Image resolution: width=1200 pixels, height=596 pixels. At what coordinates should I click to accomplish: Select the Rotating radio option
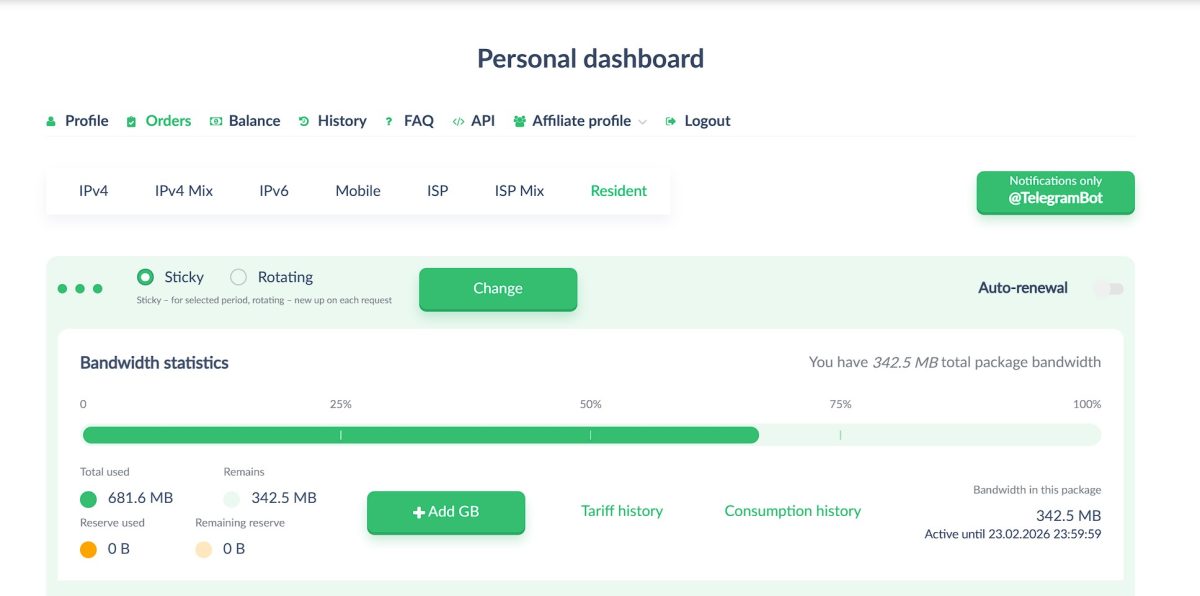click(x=239, y=277)
